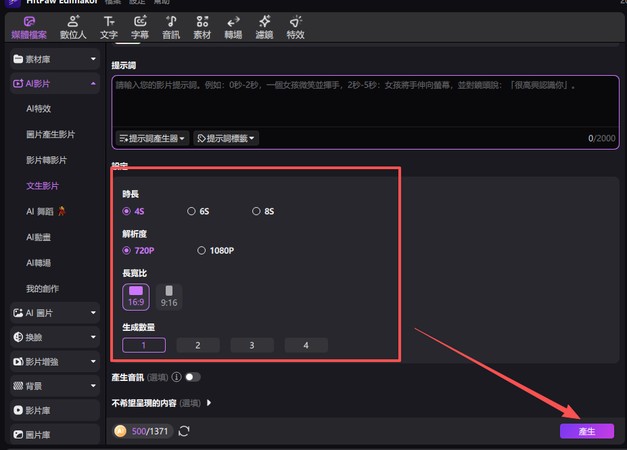Expand the AI 圖片 sidebar section
627x450 pixels.
pos(55,313)
